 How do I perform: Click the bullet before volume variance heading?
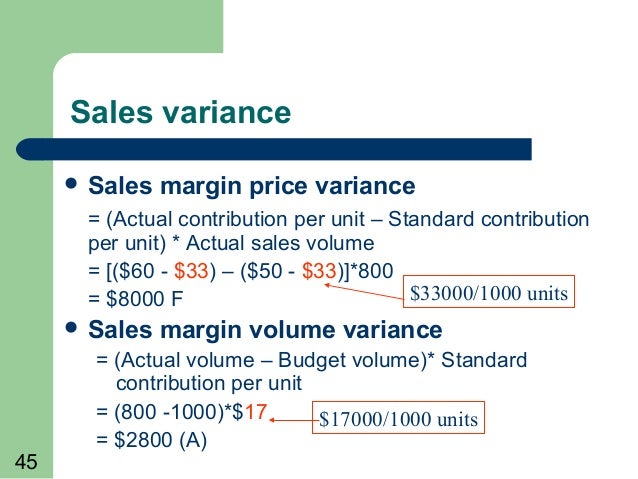pyautogui.click(x=71, y=327)
